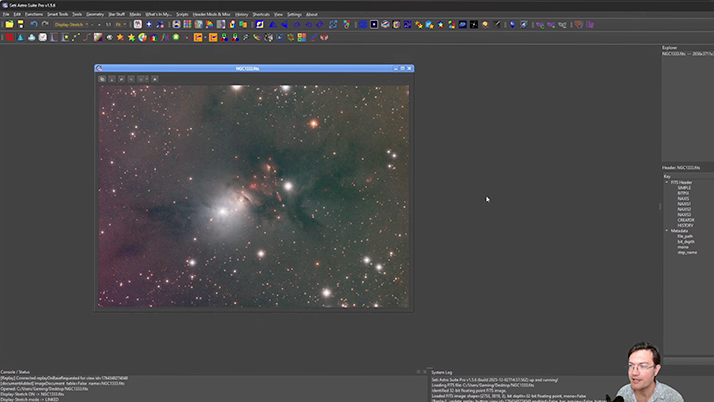Click the red circular icon ending second toolbar
This screenshot has width=714, height=402.
tap(324, 37)
